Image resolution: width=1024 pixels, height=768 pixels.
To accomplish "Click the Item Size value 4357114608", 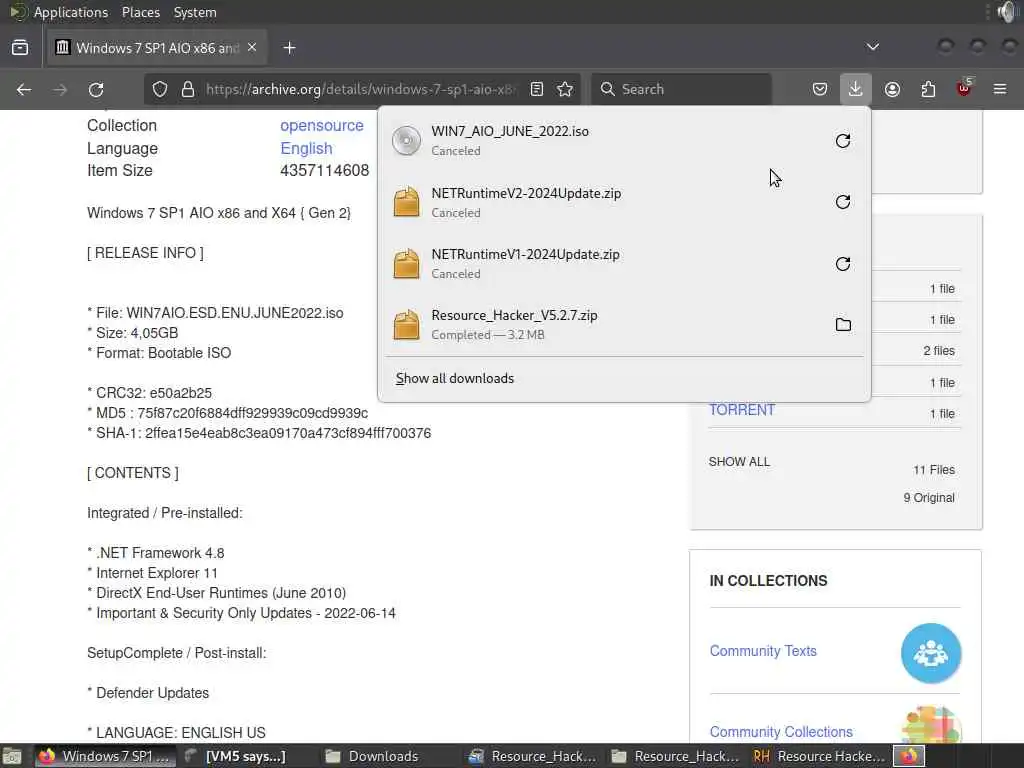I will coord(325,170).
